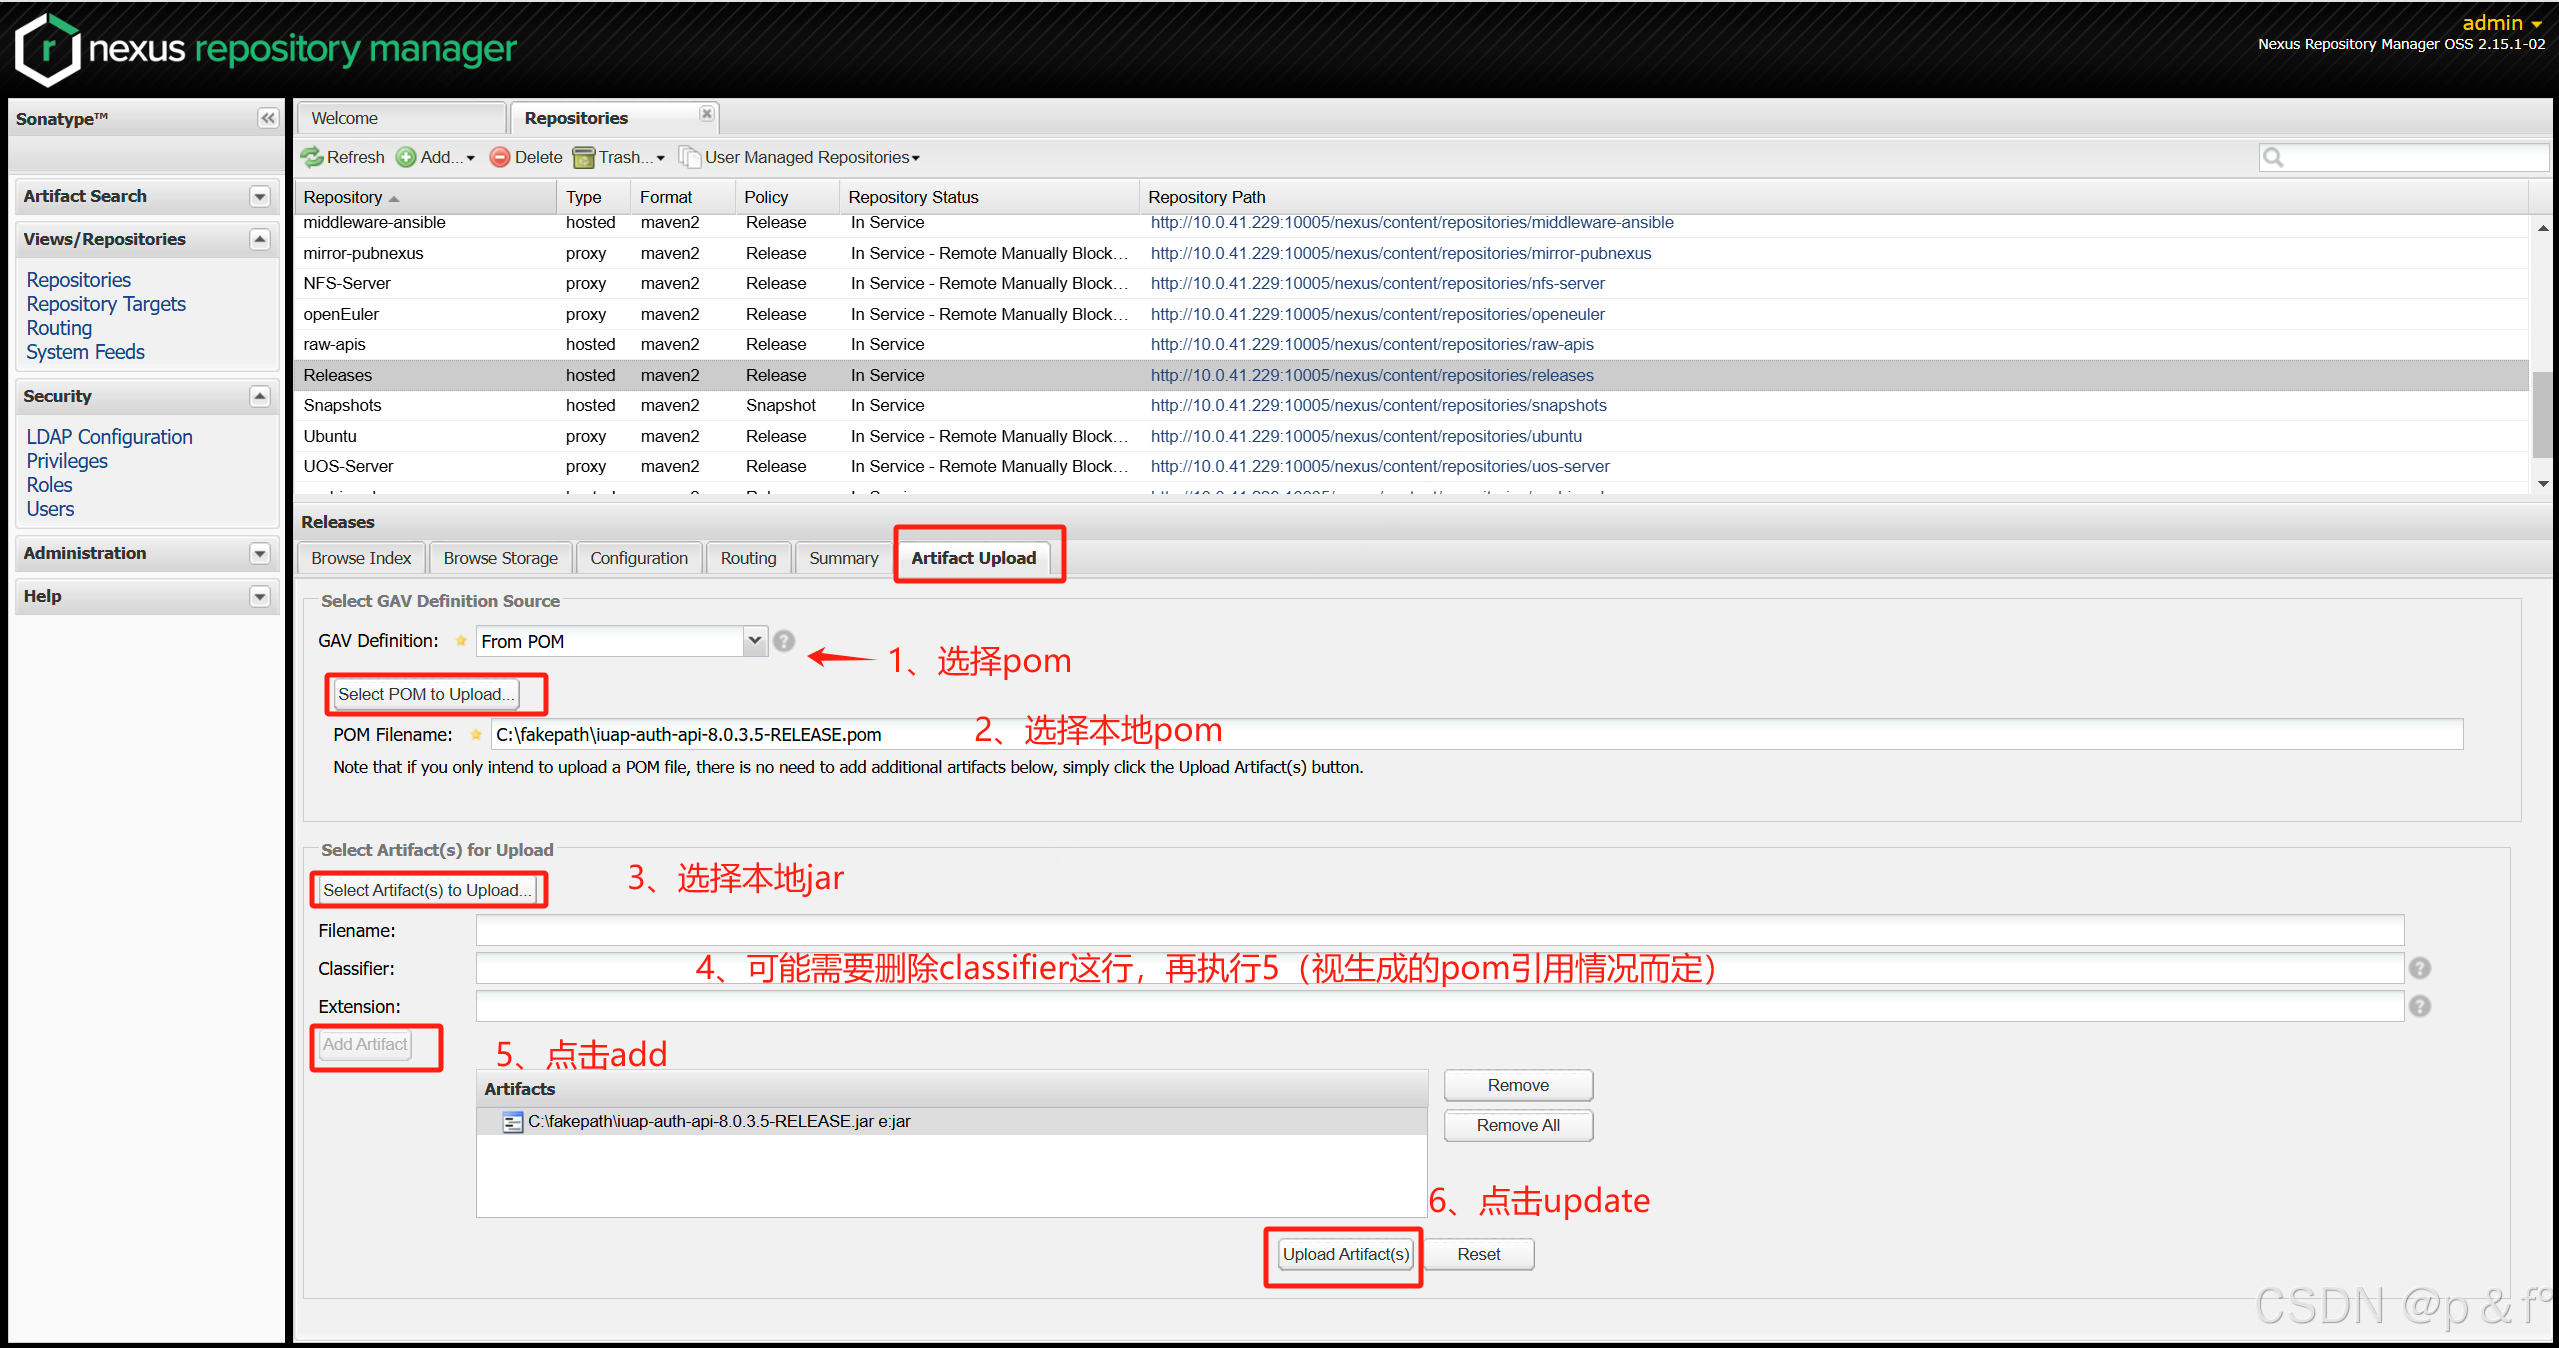Click the search magnifier icon
The height and width of the screenshot is (1348, 2559).
click(x=2272, y=157)
